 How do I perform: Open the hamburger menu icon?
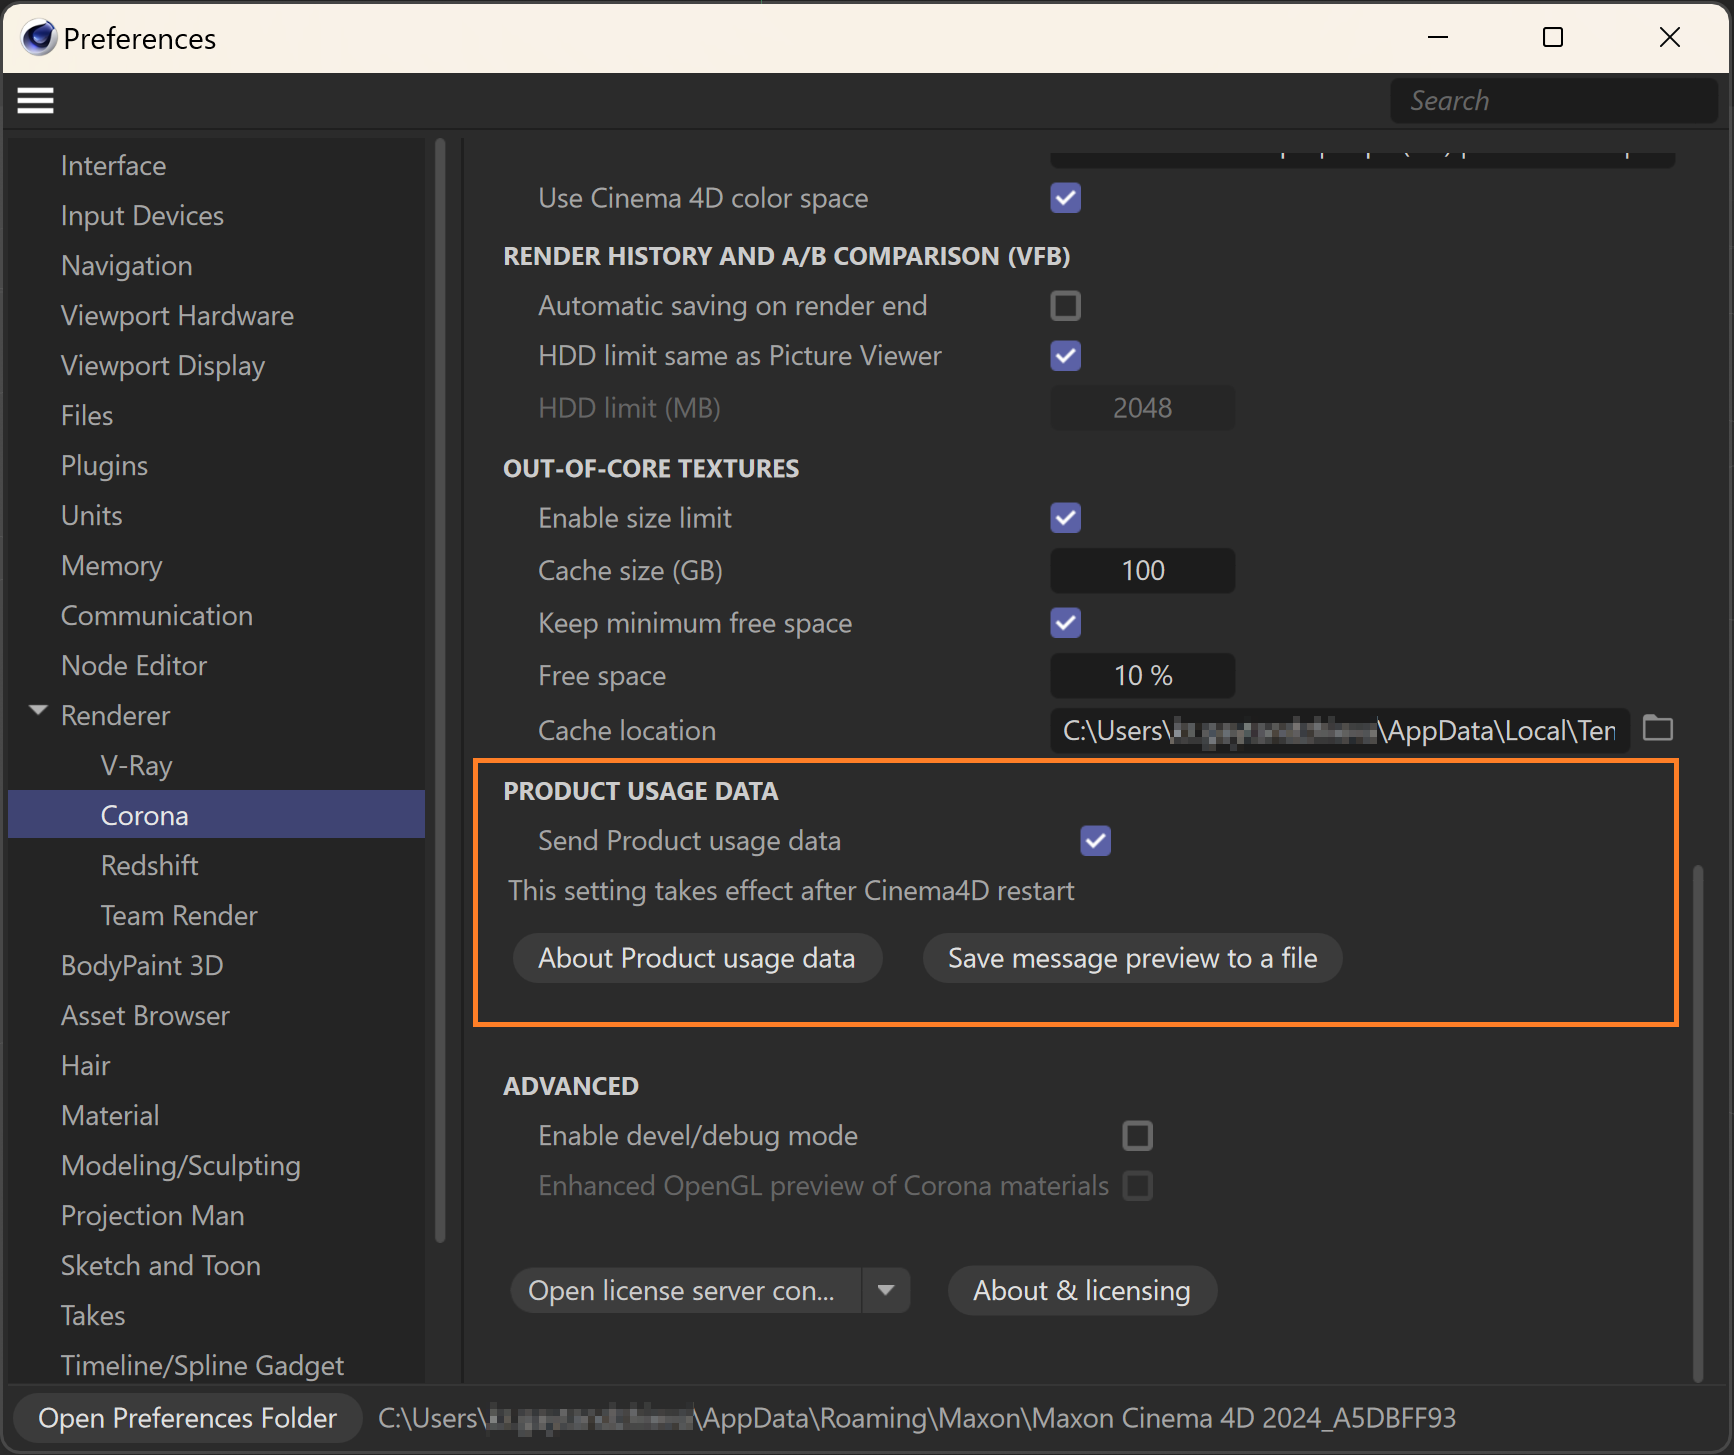[x=35, y=100]
